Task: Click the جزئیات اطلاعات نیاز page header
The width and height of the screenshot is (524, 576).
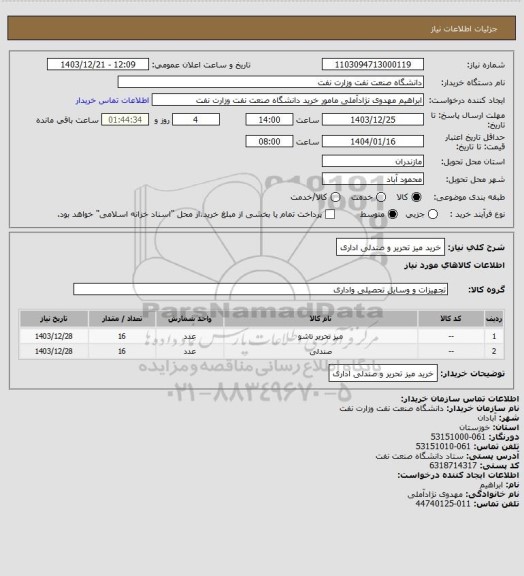Action: click(464, 29)
